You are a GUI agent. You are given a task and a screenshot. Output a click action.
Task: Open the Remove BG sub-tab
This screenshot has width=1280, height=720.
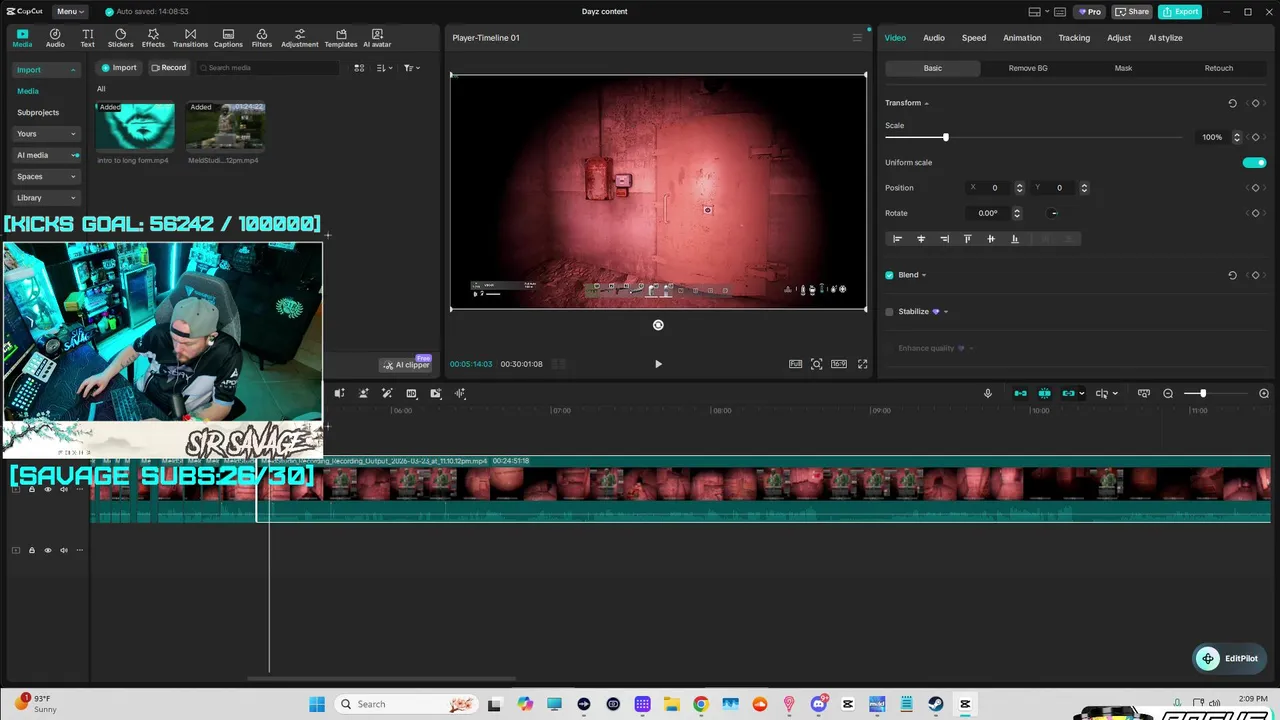coord(1028,68)
